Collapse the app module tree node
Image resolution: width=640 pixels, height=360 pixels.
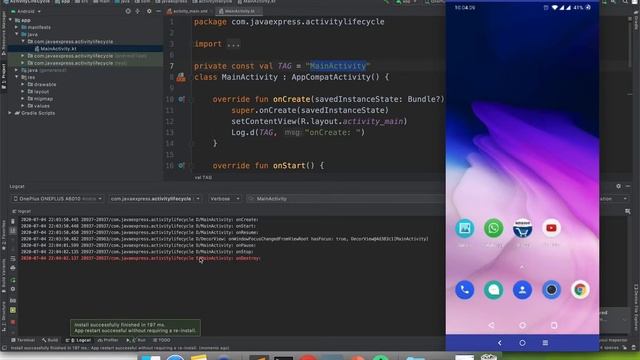click(11, 20)
